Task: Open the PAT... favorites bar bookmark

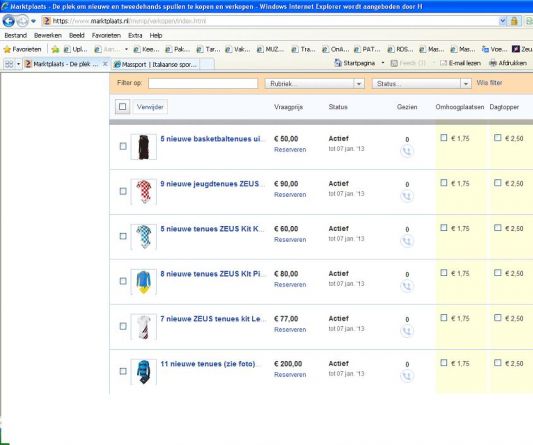Action: [x=367, y=49]
